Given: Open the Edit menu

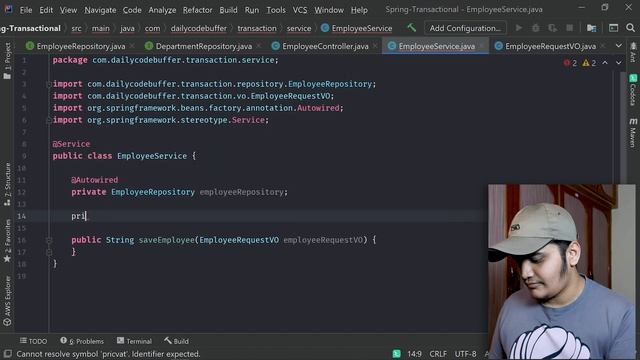Looking at the screenshot, I should (x=46, y=10).
